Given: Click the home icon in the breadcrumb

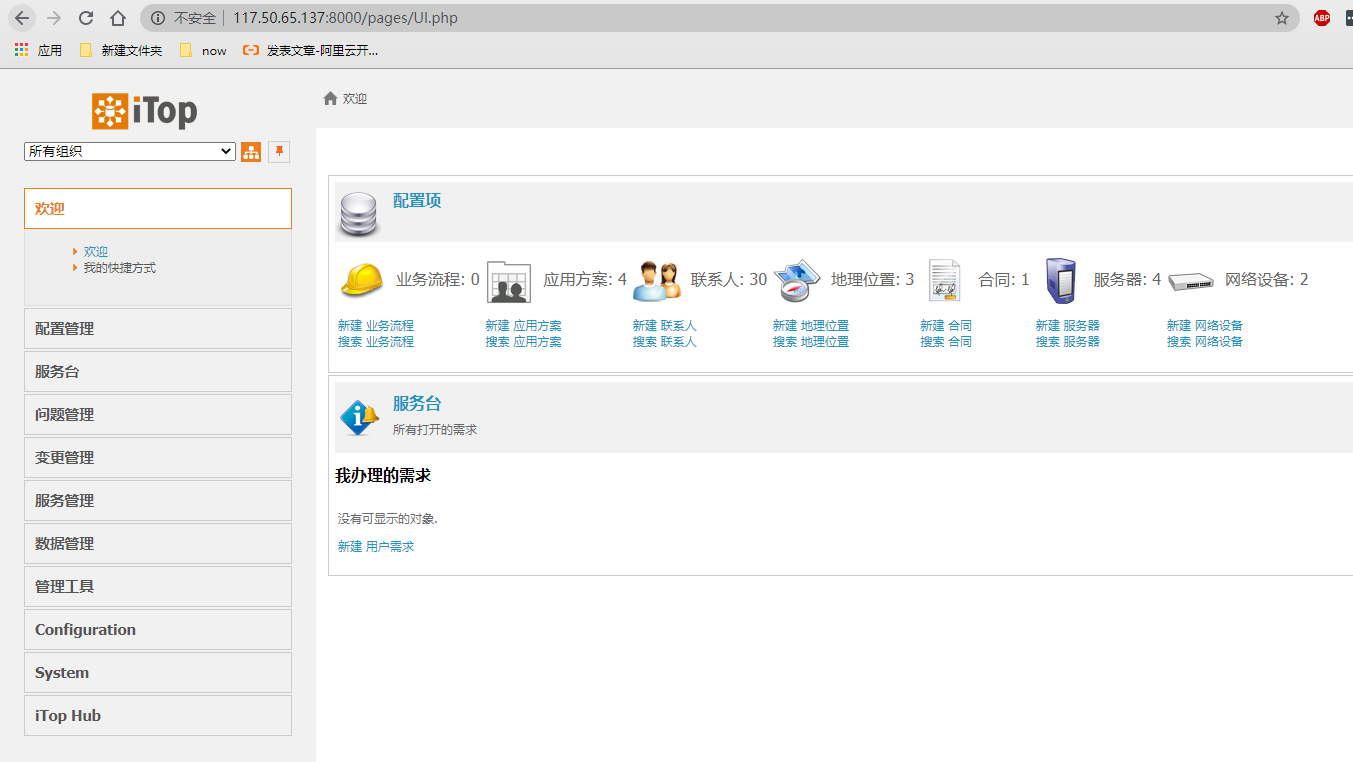Looking at the screenshot, I should 331,98.
